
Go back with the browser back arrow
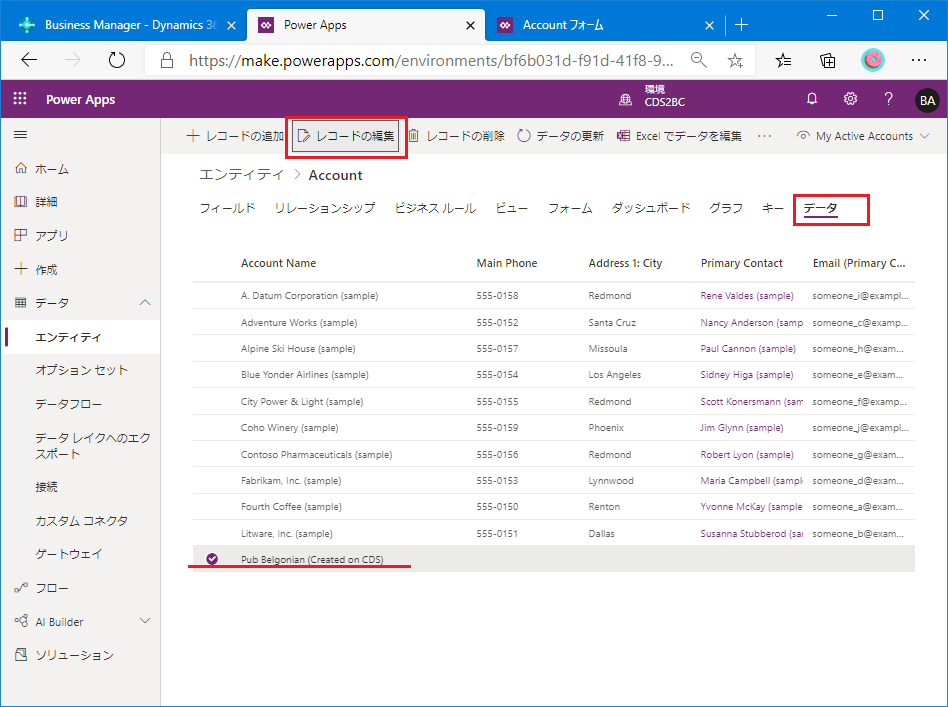(x=29, y=60)
